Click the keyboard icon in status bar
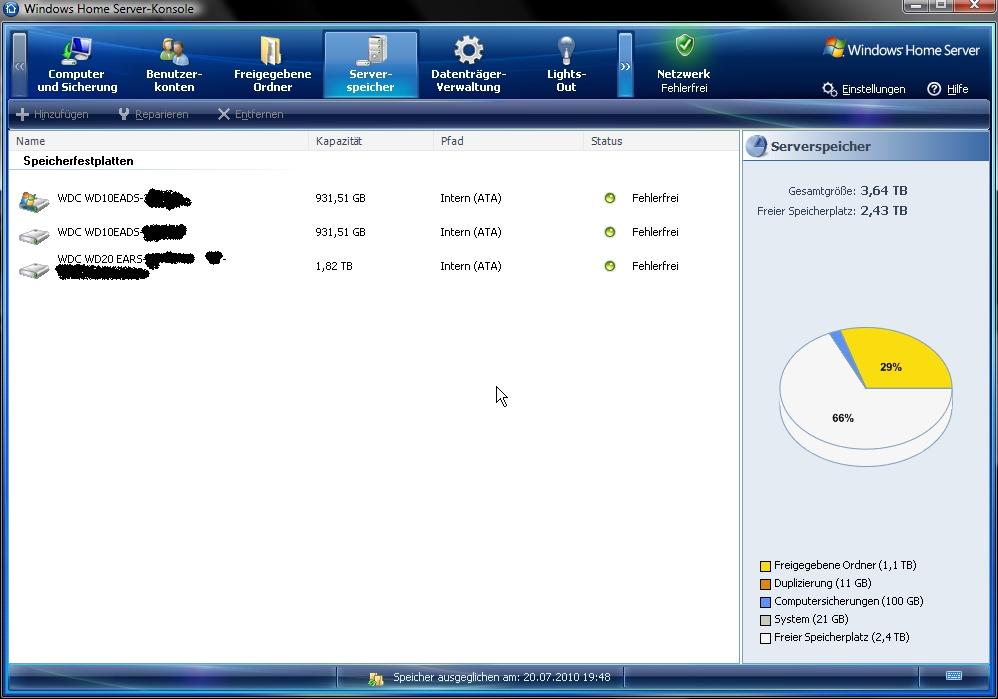This screenshot has height=699, width=998. 953,675
